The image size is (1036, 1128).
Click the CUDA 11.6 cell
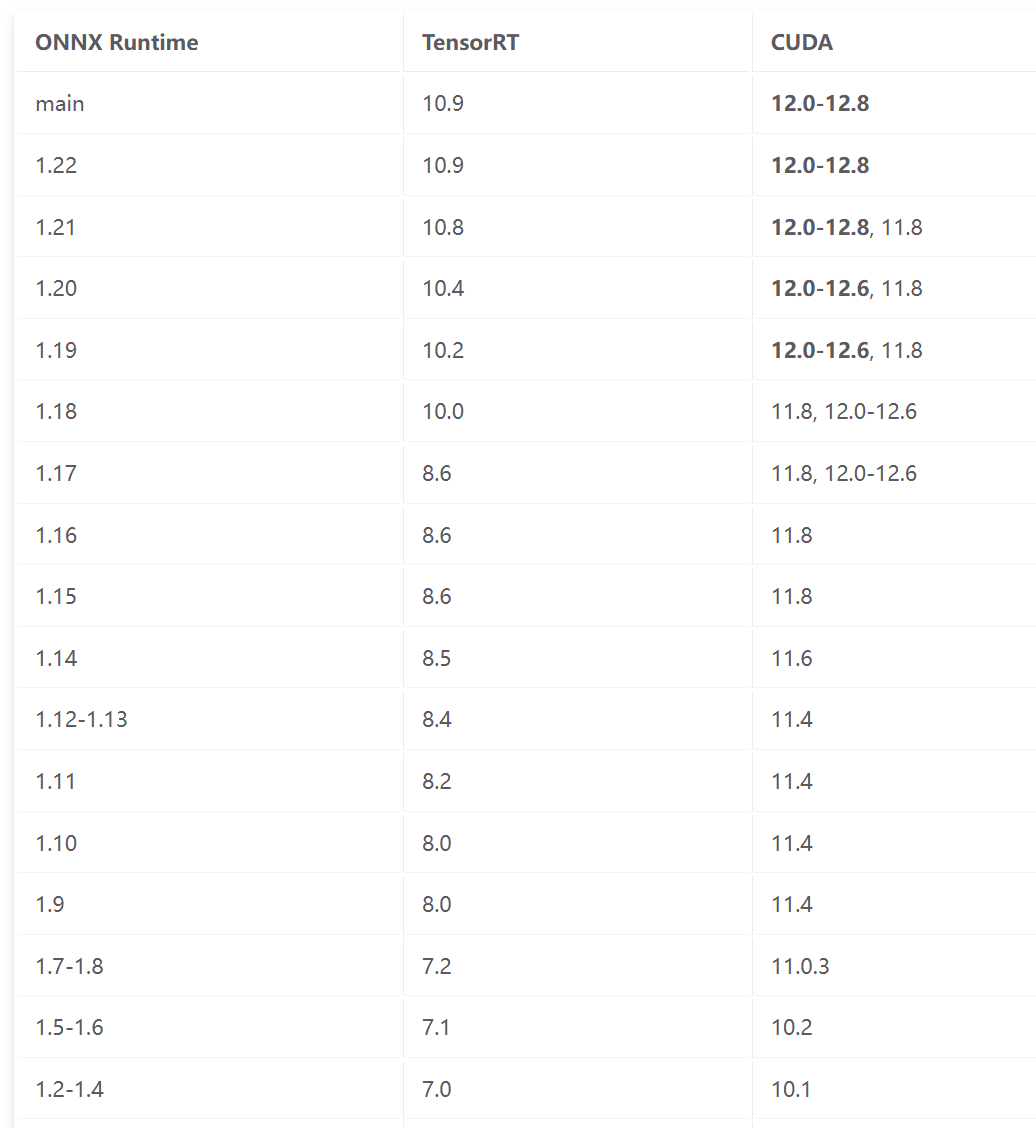pyautogui.click(x=792, y=658)
